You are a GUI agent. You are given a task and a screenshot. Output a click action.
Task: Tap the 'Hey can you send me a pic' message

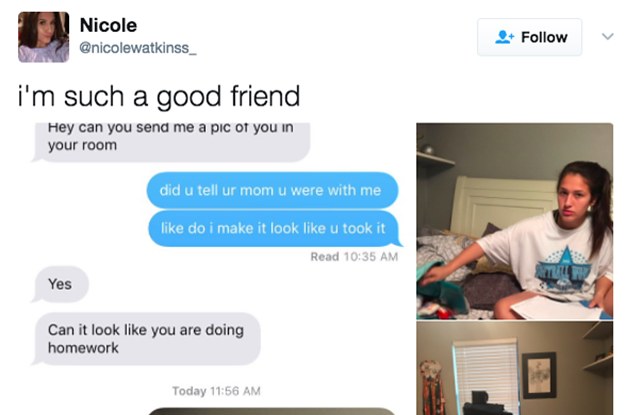(171, 142)
